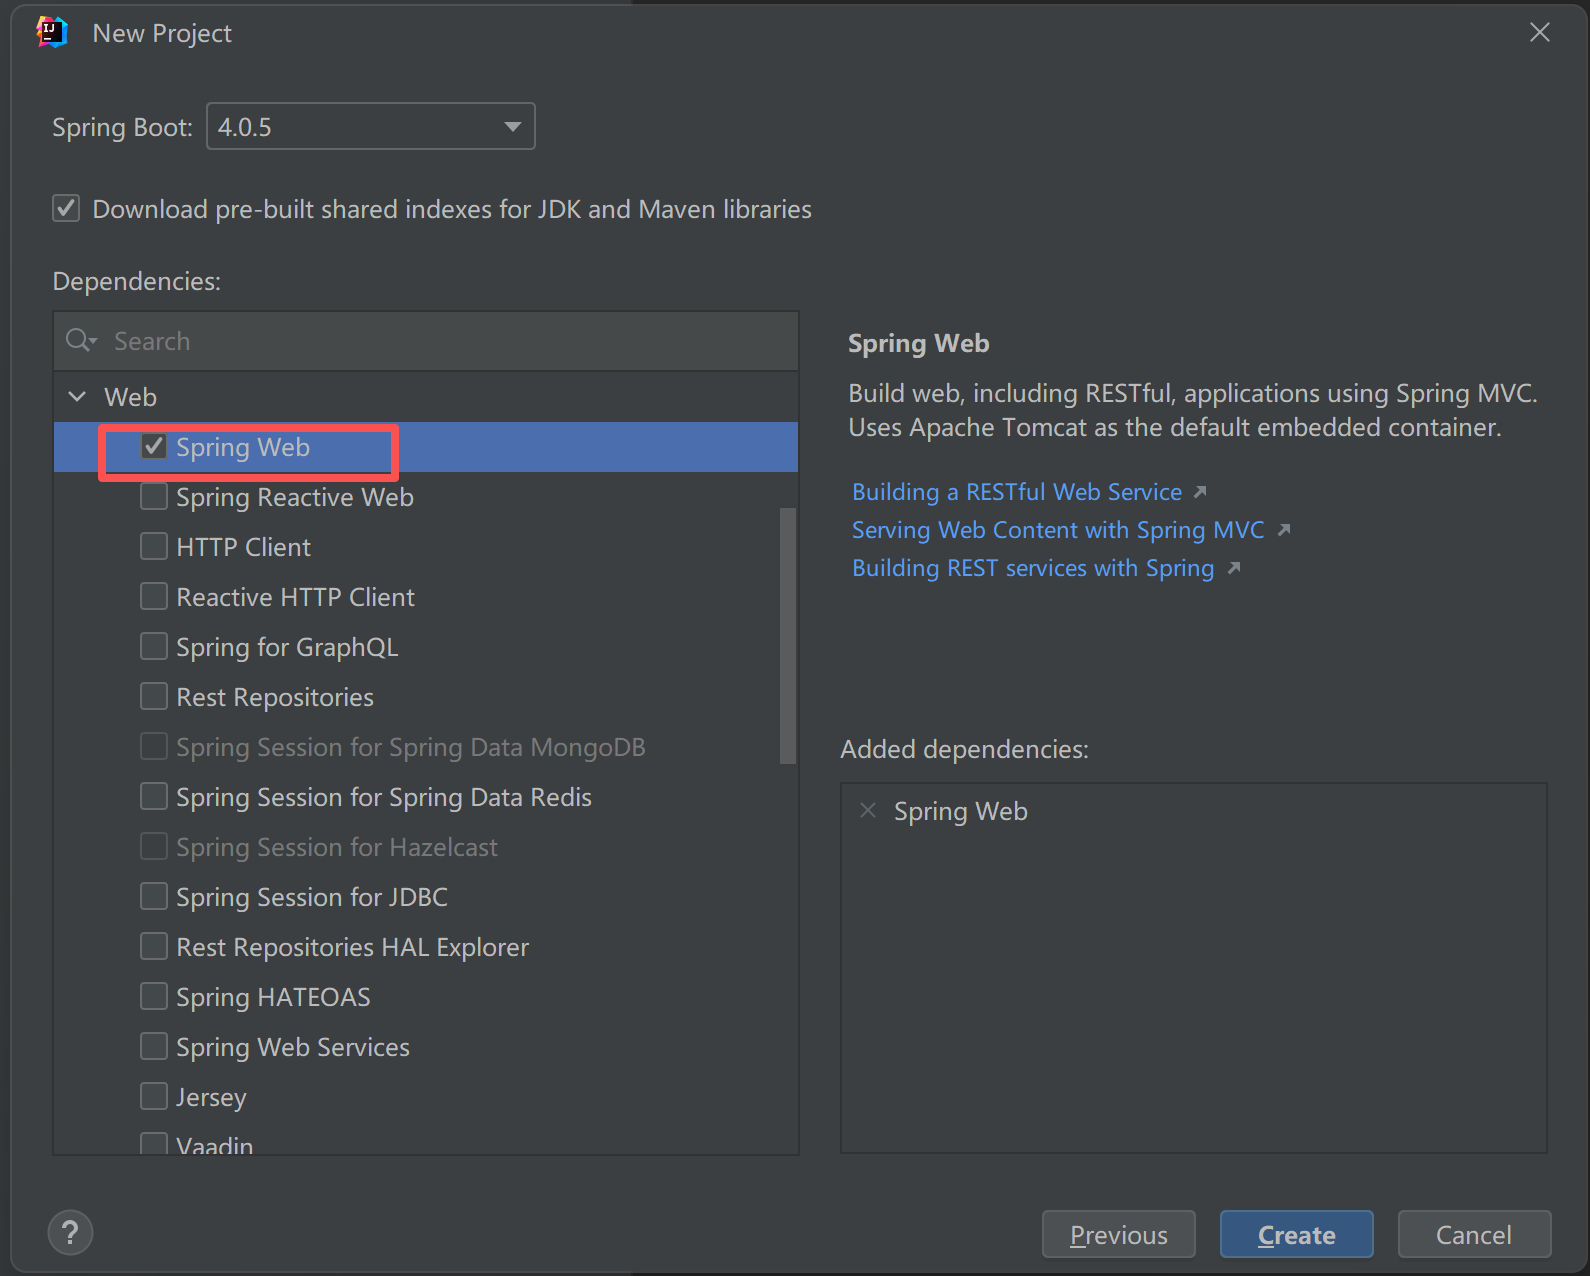
Task: Tick the Reactive HTTP Client checkbox
Action: pyautogui.click(x=154, y=596)
